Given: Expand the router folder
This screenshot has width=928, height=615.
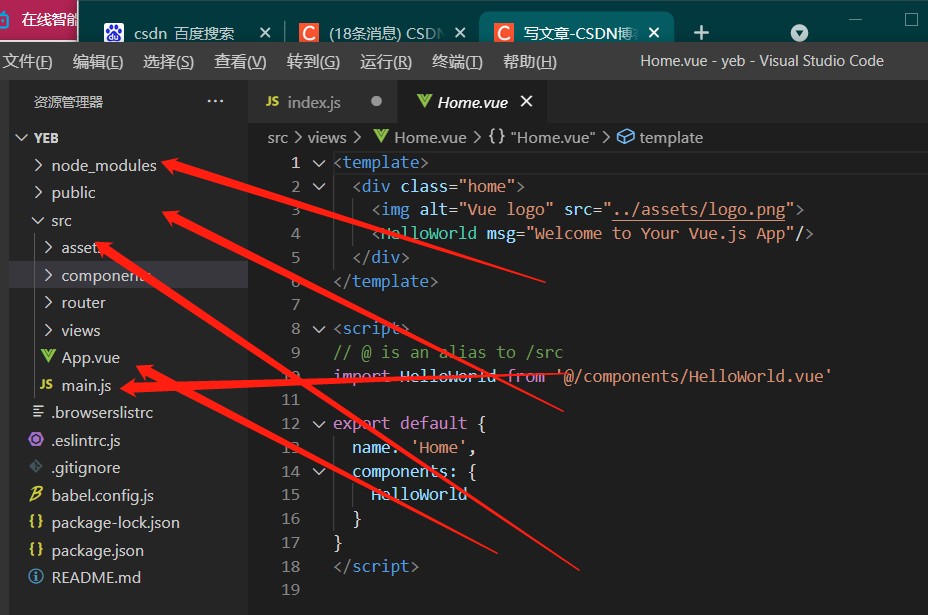Looking at the screenshot, I should (x=49, y=302).
